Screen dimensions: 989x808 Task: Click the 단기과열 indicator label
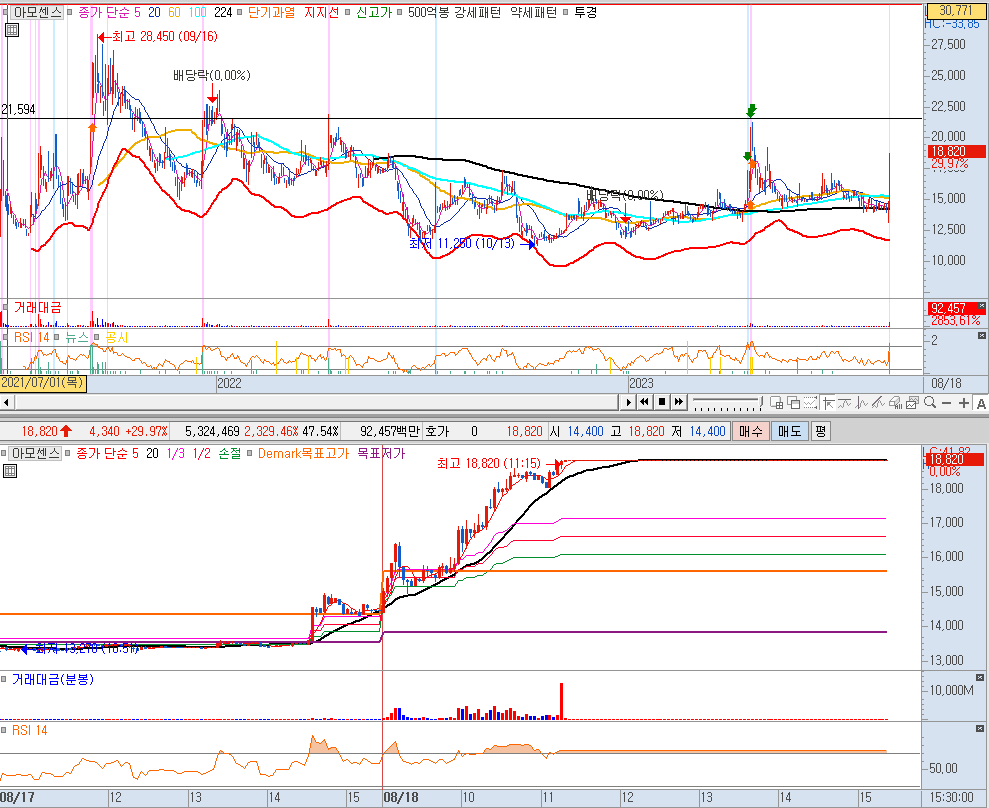pos(271,12)
